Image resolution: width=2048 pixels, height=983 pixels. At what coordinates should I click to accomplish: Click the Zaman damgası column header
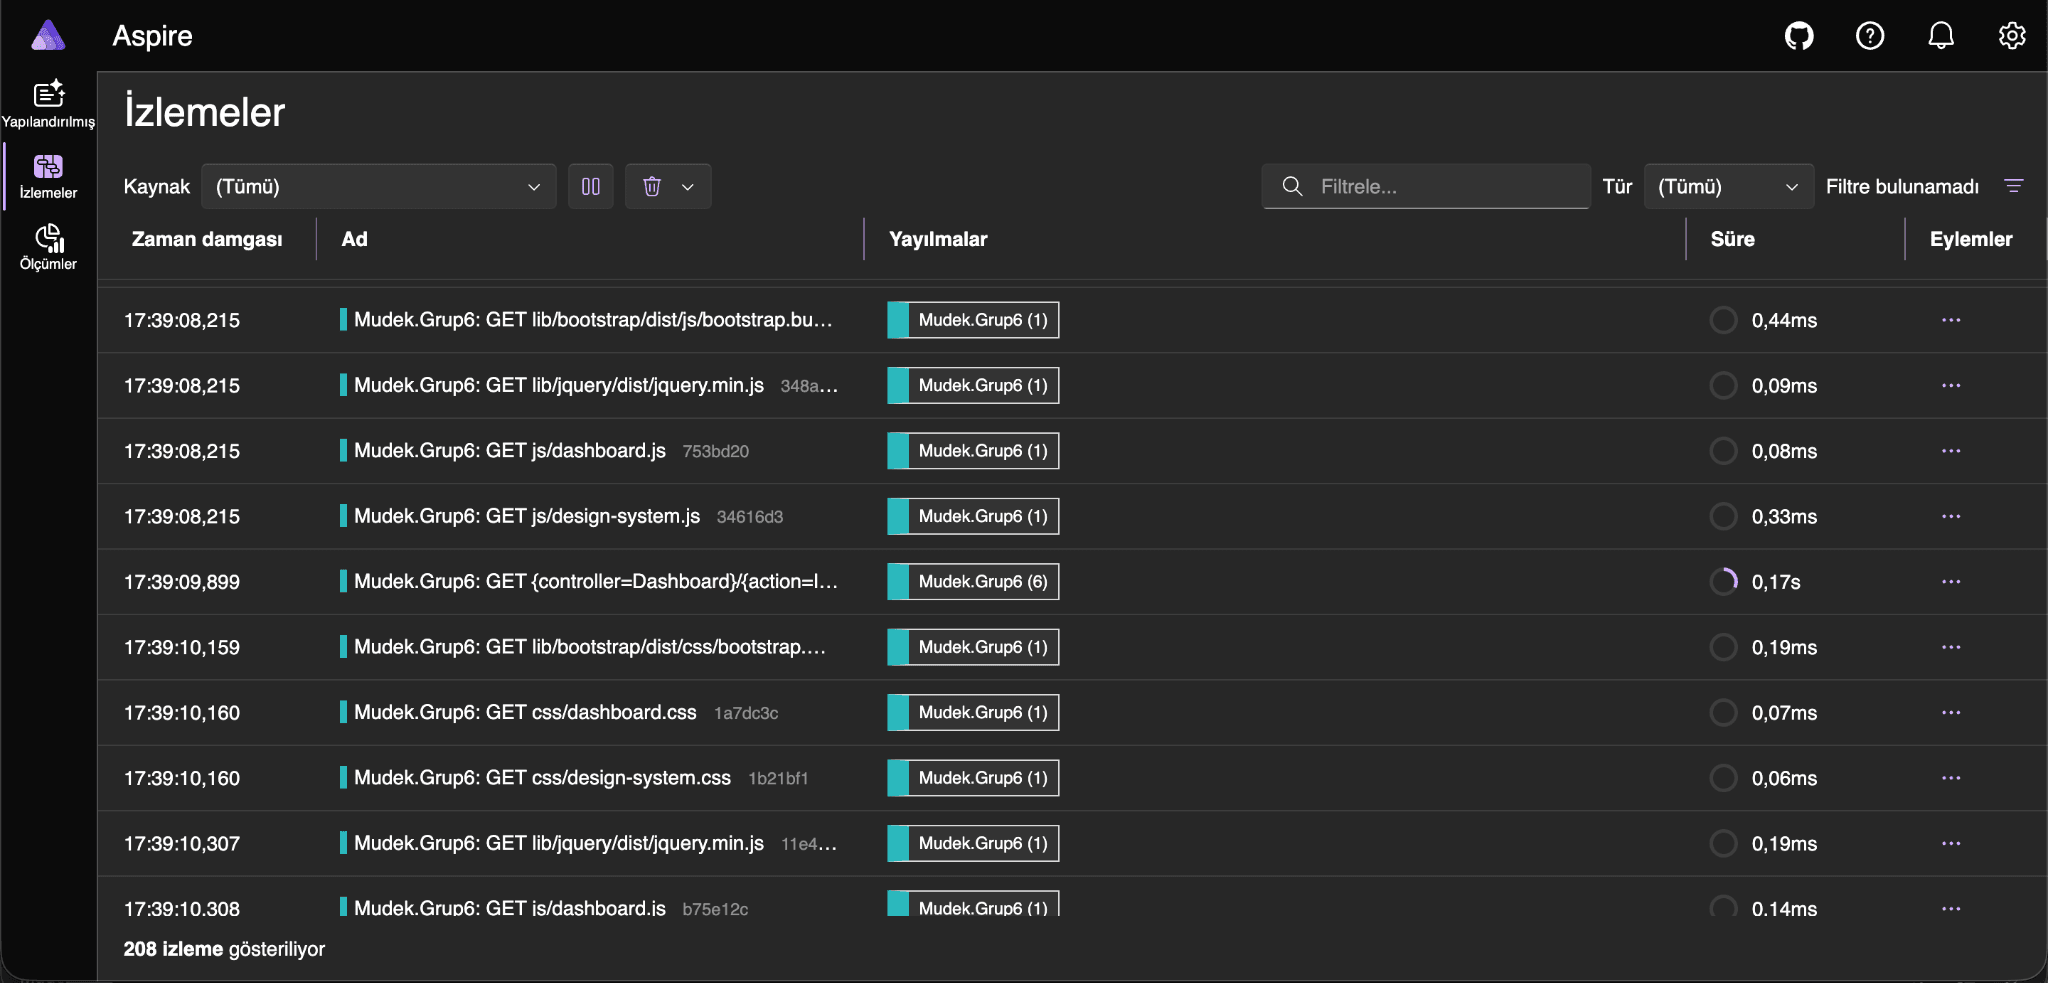(x=207, y=239)
